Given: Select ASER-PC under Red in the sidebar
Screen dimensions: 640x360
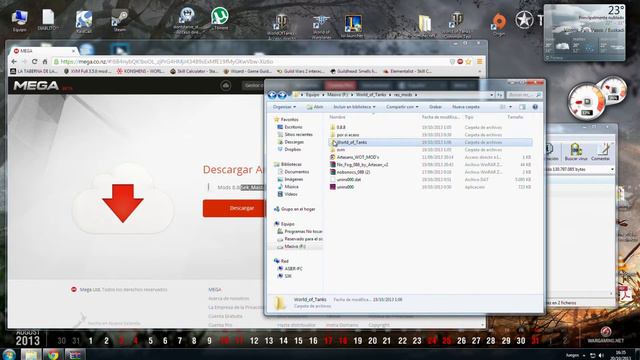Looking at the screenshot, I should [290, 269].
